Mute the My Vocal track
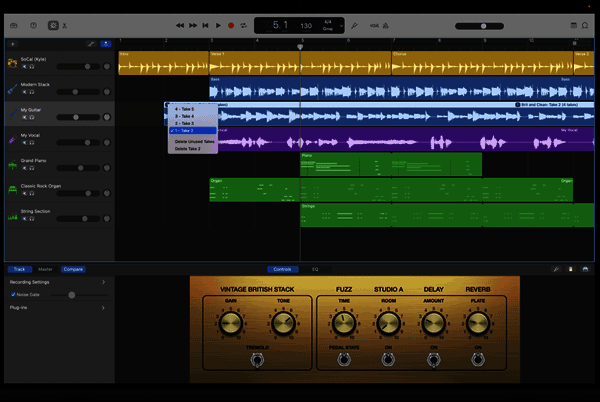Screen dimensions: 600x402 point(24,144)
